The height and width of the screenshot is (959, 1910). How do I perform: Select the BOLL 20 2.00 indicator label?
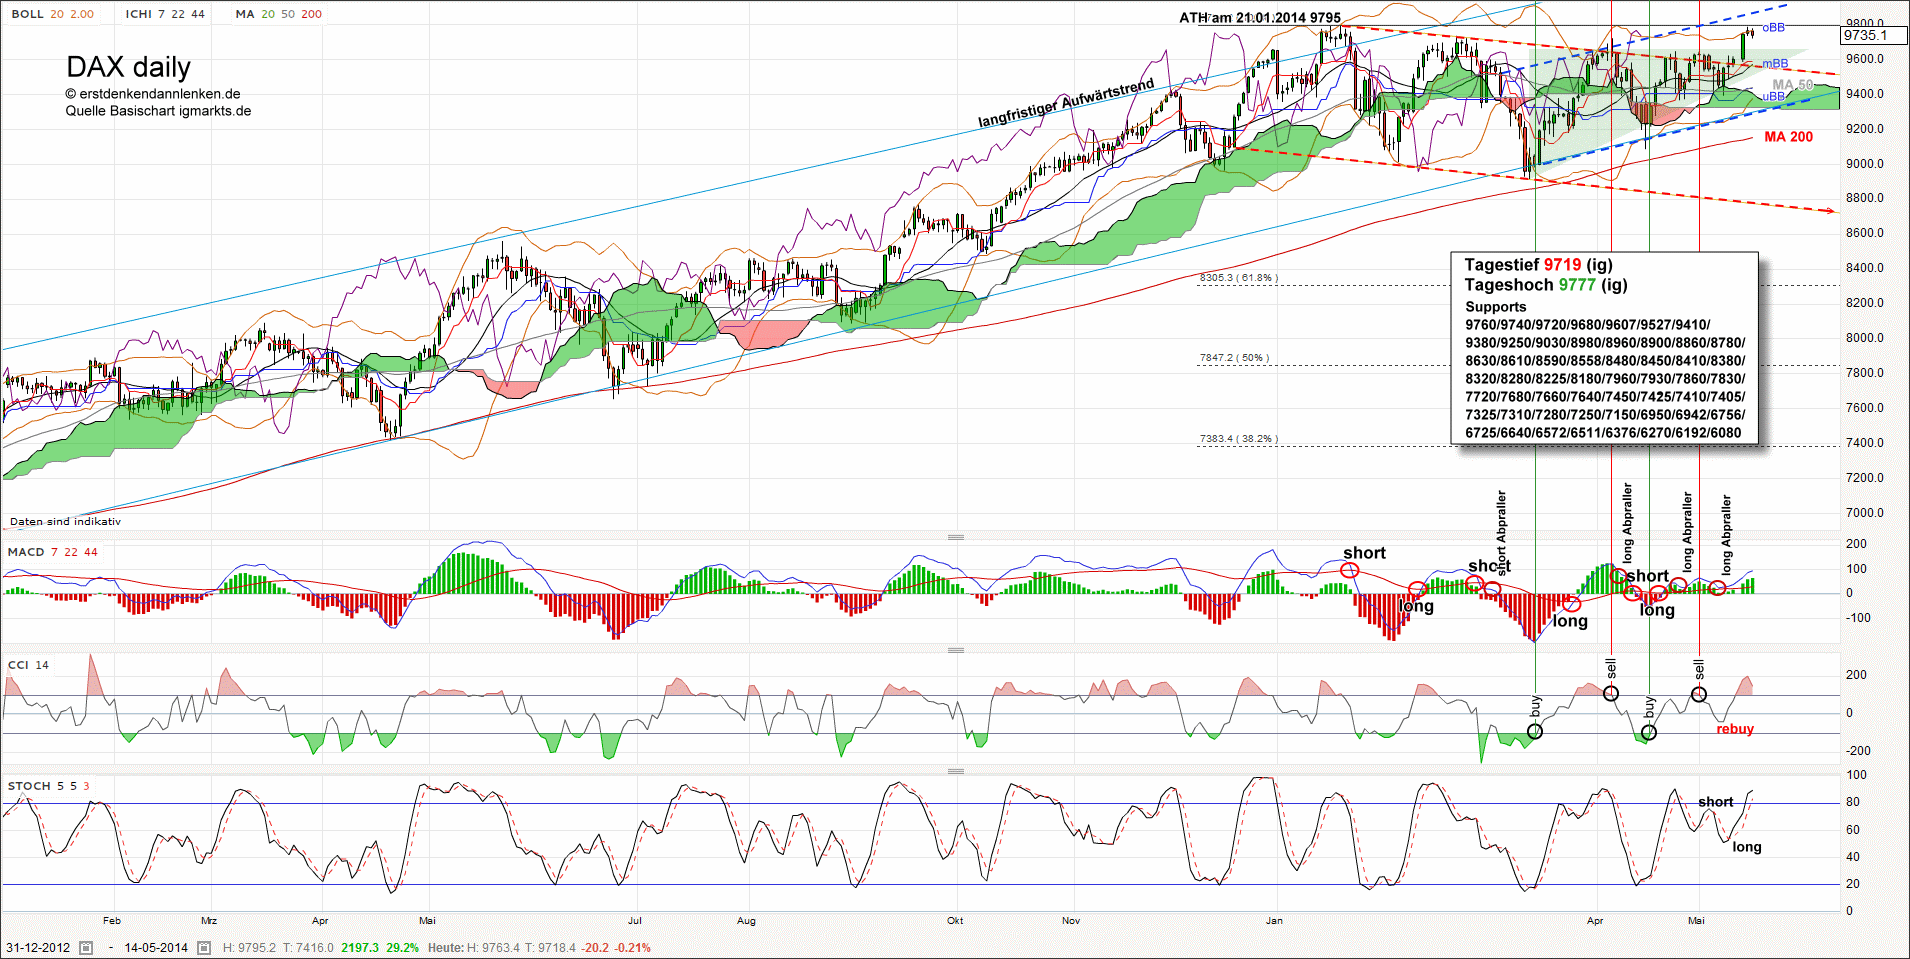[x=53, y=14]
